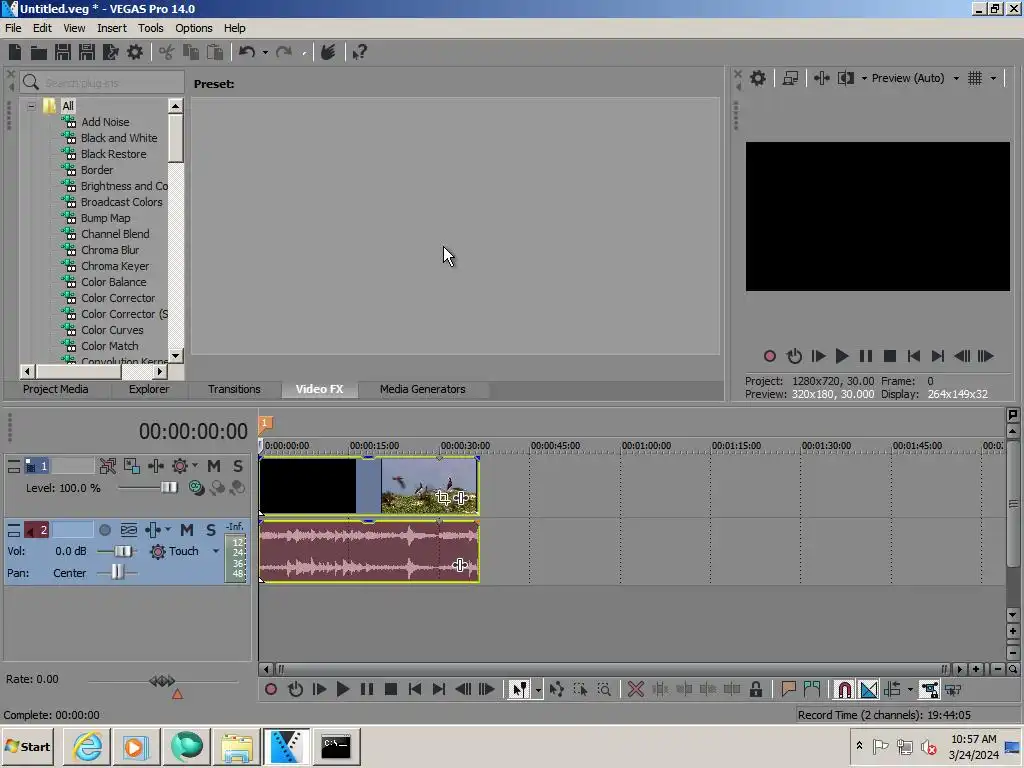Click the What's This help icon
The image size is (1024, 768).
[359, 52]
